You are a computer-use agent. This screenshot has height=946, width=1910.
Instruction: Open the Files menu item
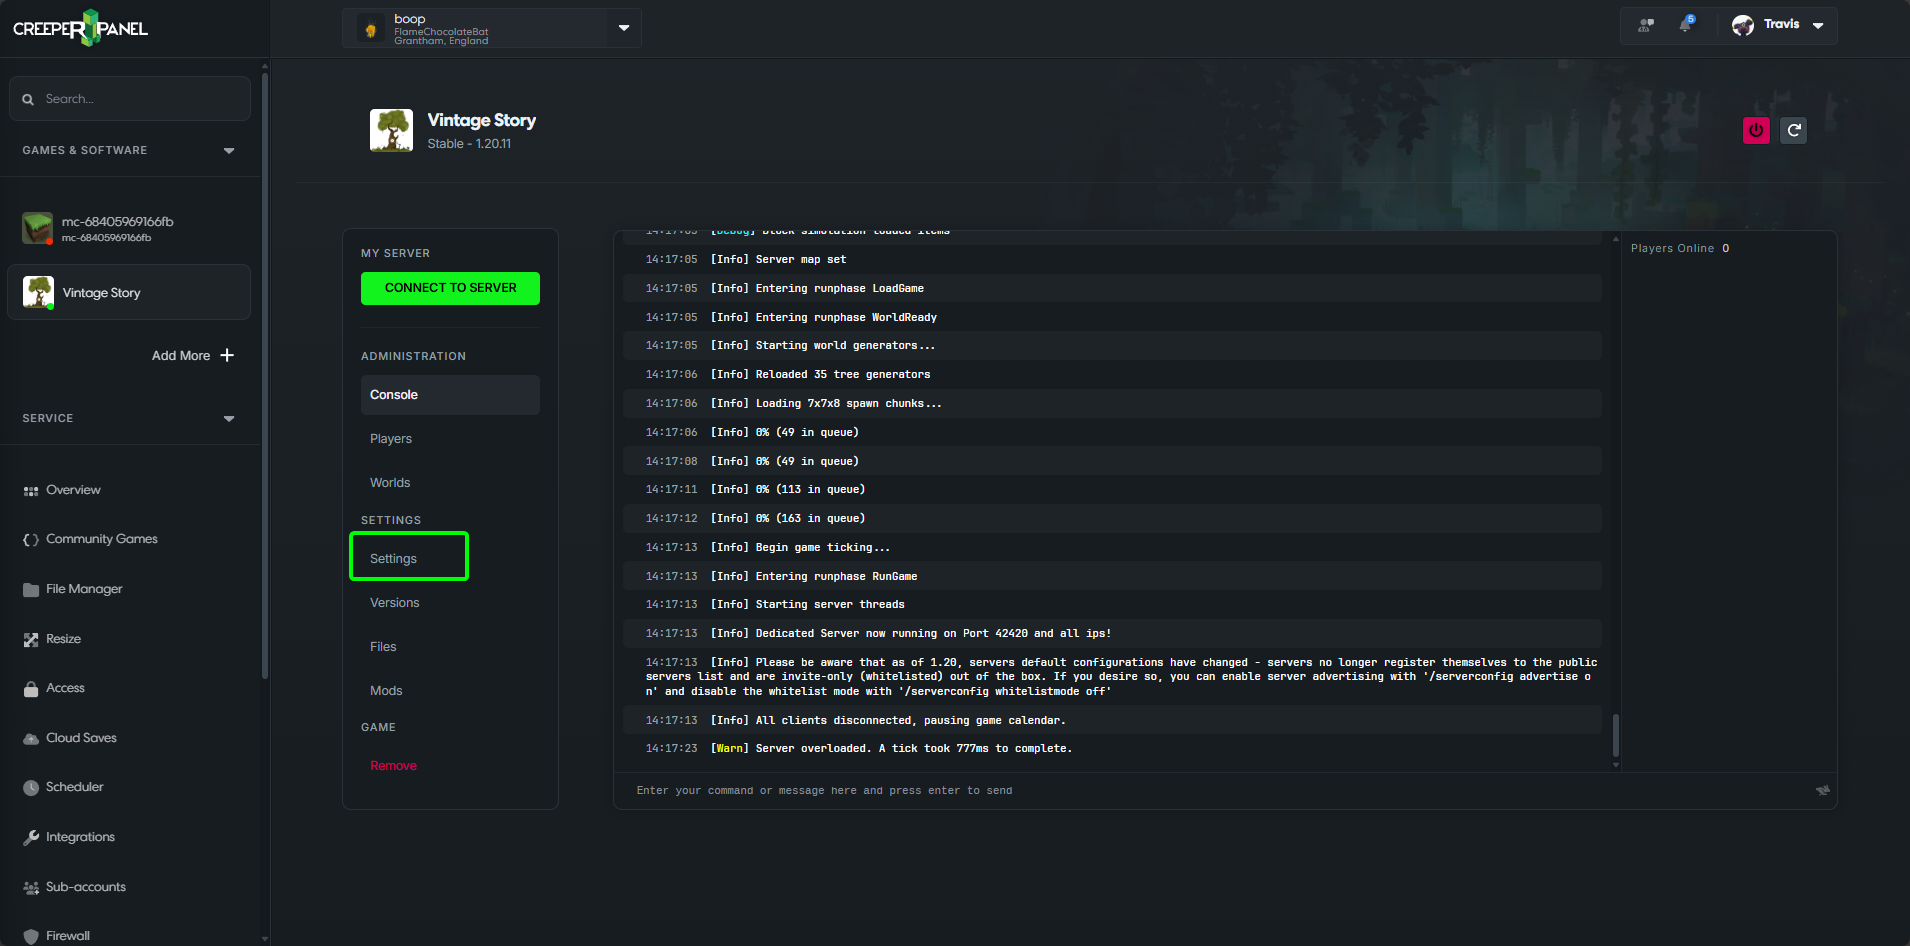click(x=383, y=647)
